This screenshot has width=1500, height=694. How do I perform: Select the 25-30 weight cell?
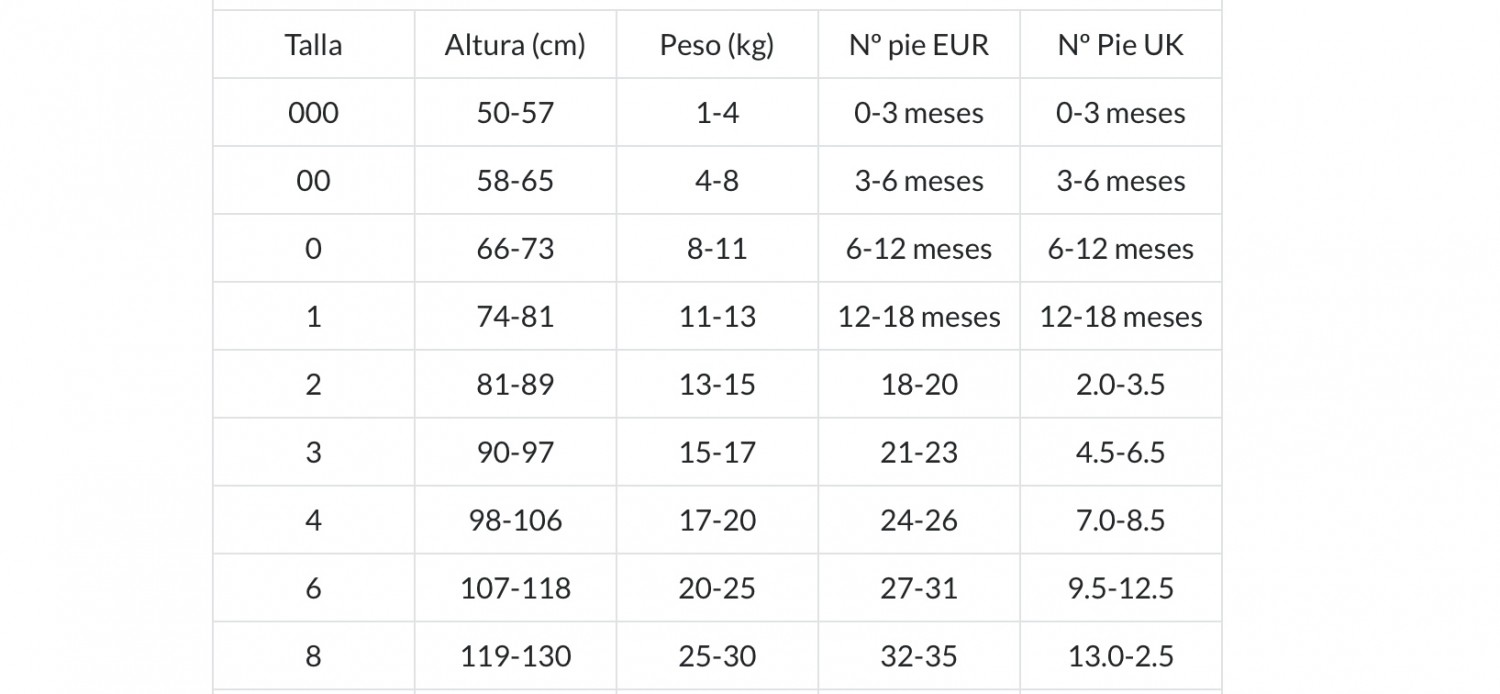pyautogui.click(x=717, y=657)
